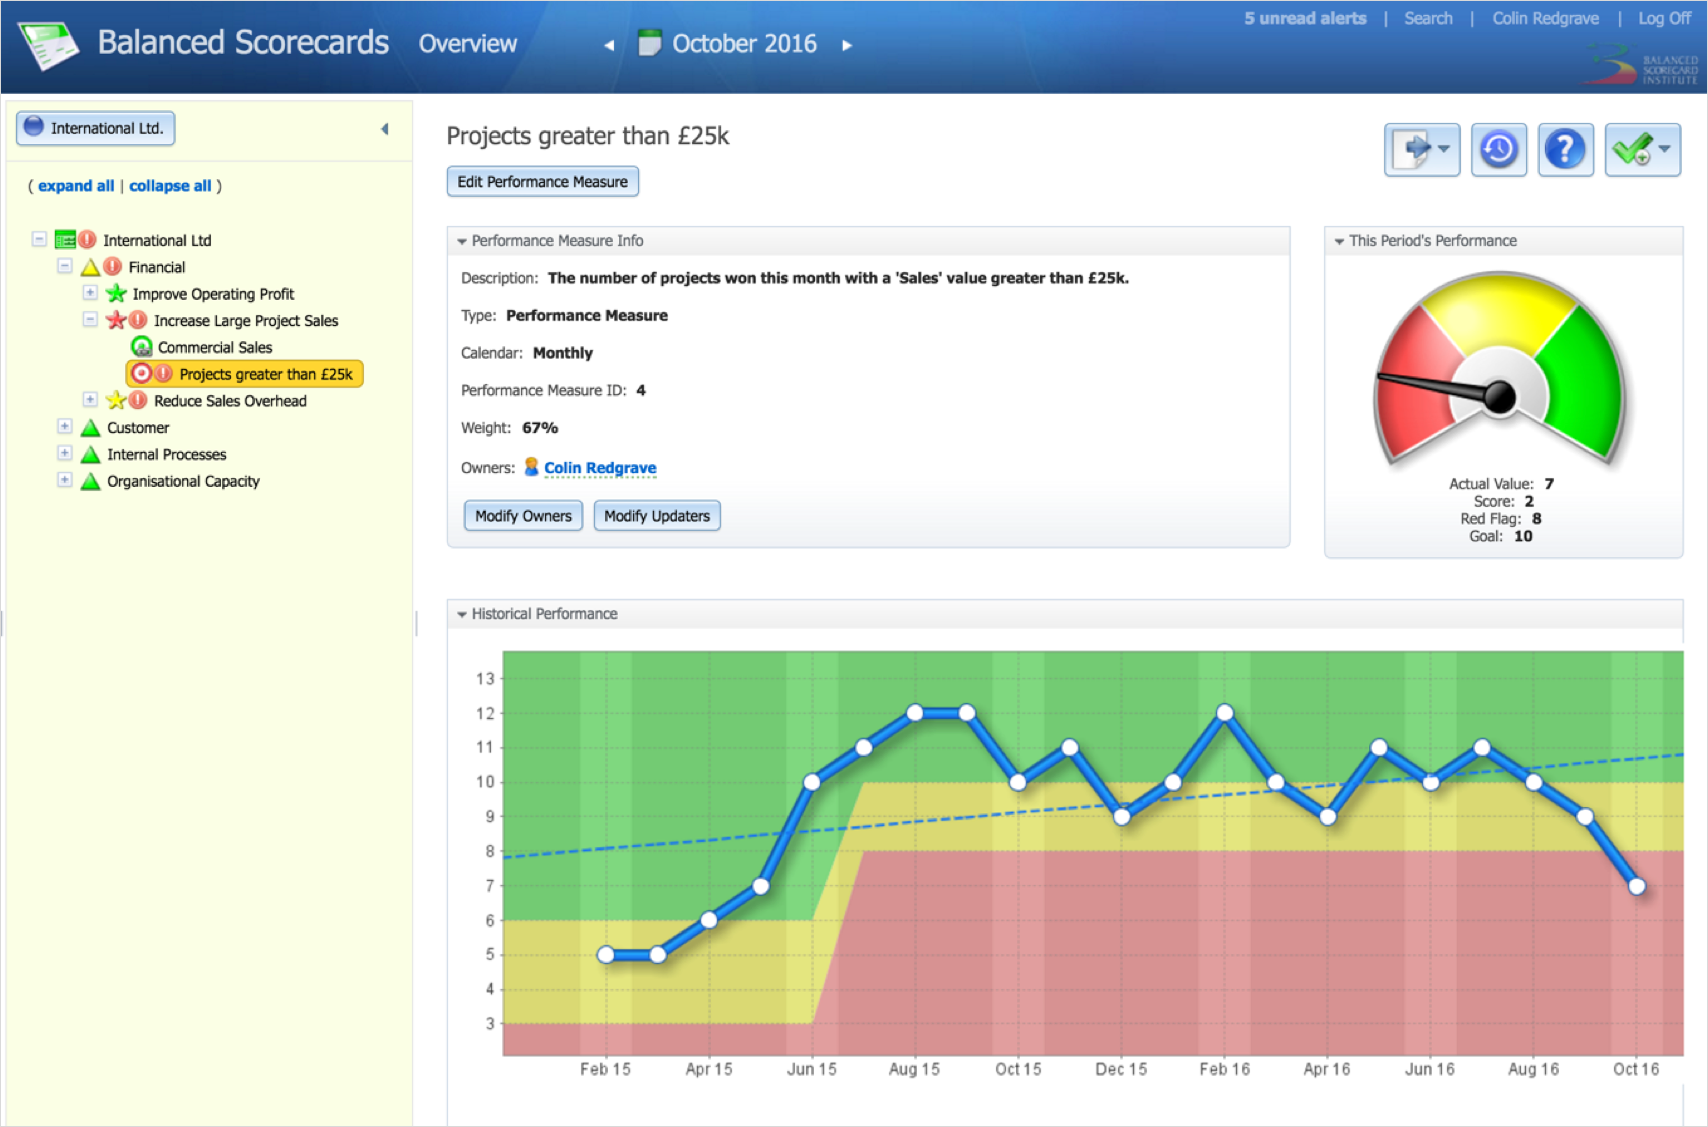Go to previous month arrow
Viewport: 1708px width, 1127px height.
pos(609,45)
